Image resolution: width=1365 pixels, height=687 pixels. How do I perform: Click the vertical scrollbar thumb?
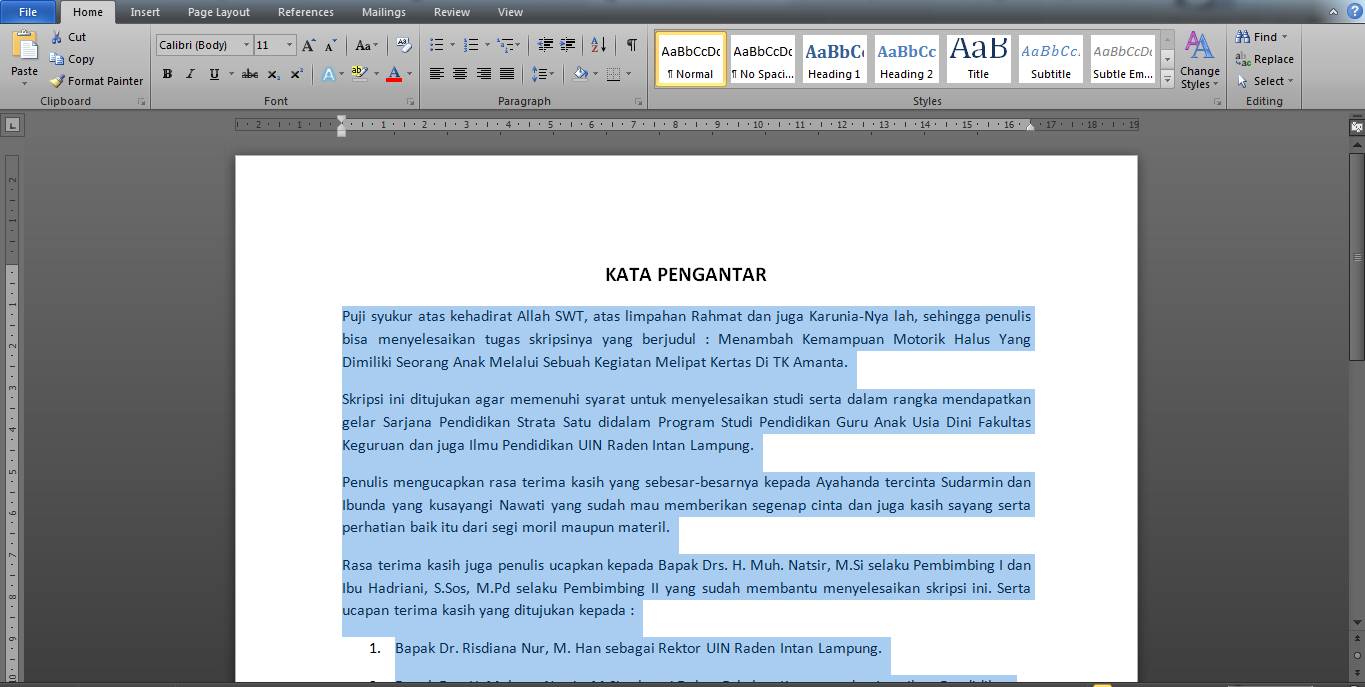(1356, 255)
